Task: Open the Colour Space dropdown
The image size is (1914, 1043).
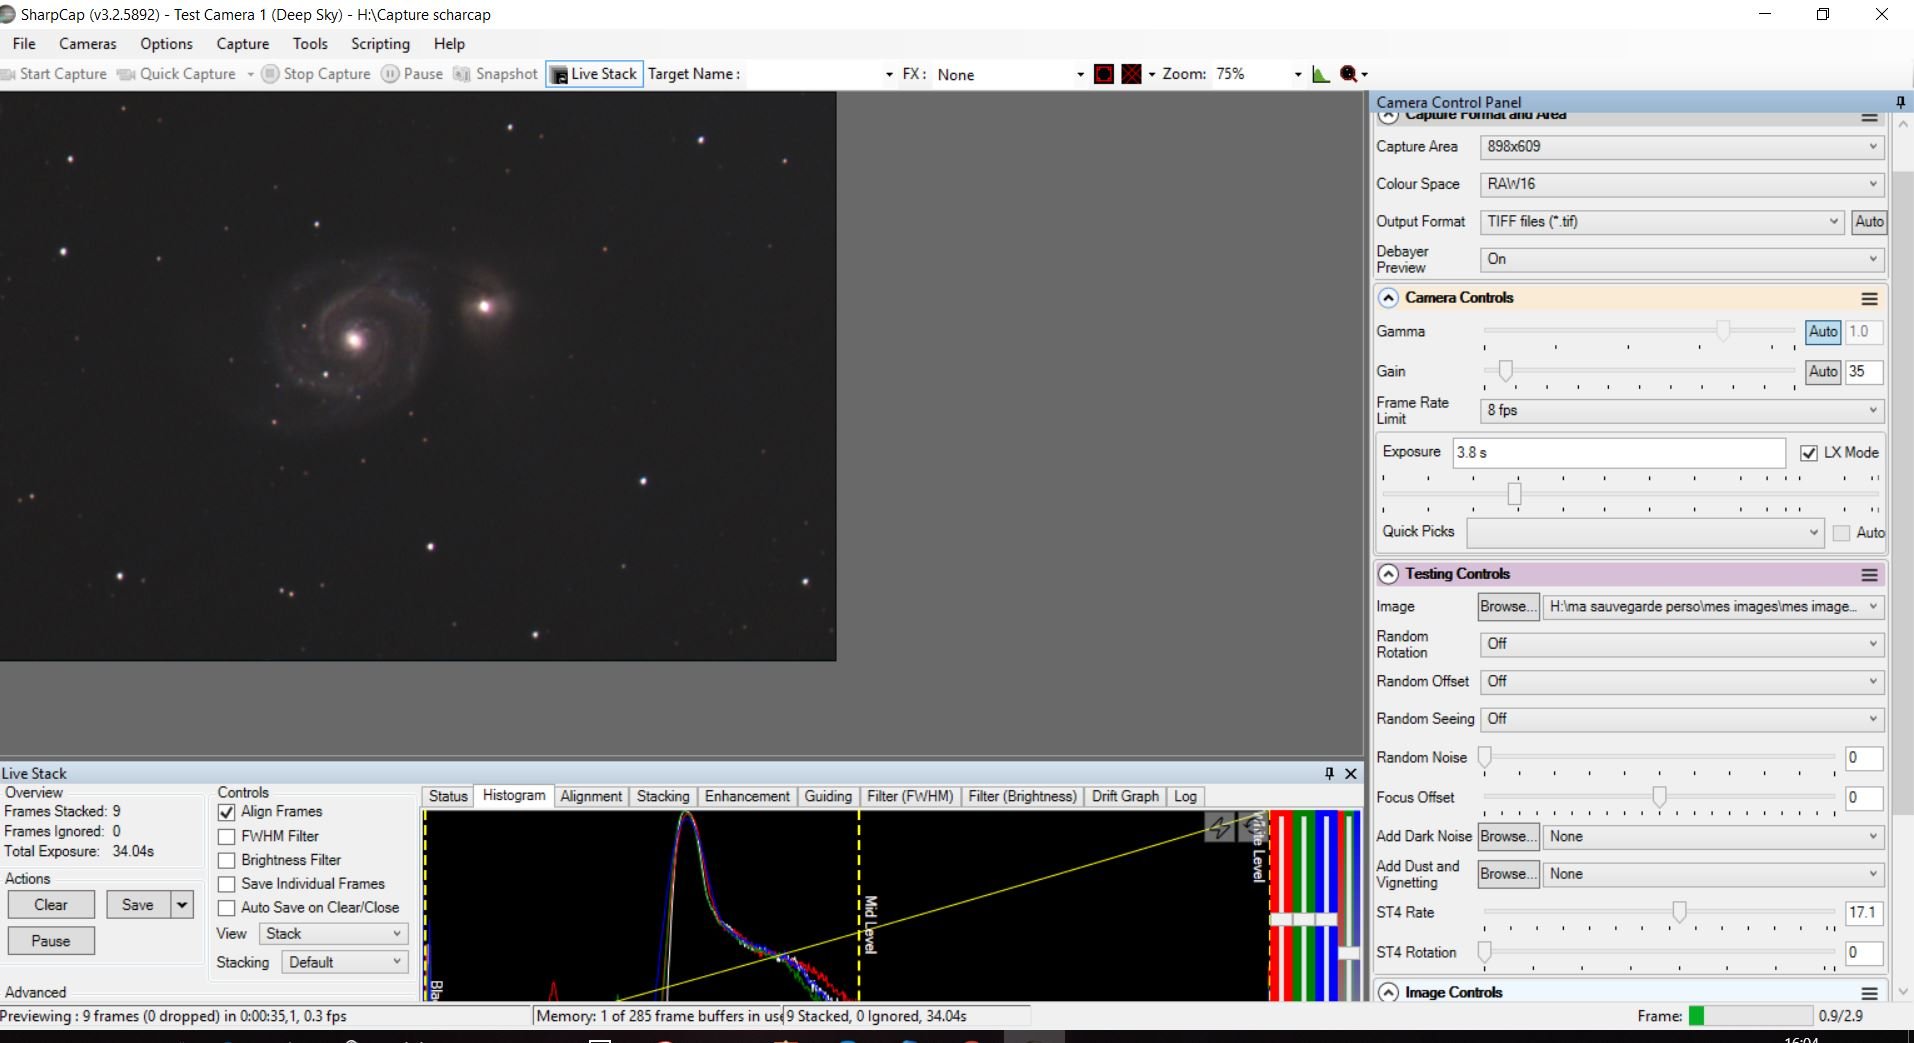Action: (1681, 184)
